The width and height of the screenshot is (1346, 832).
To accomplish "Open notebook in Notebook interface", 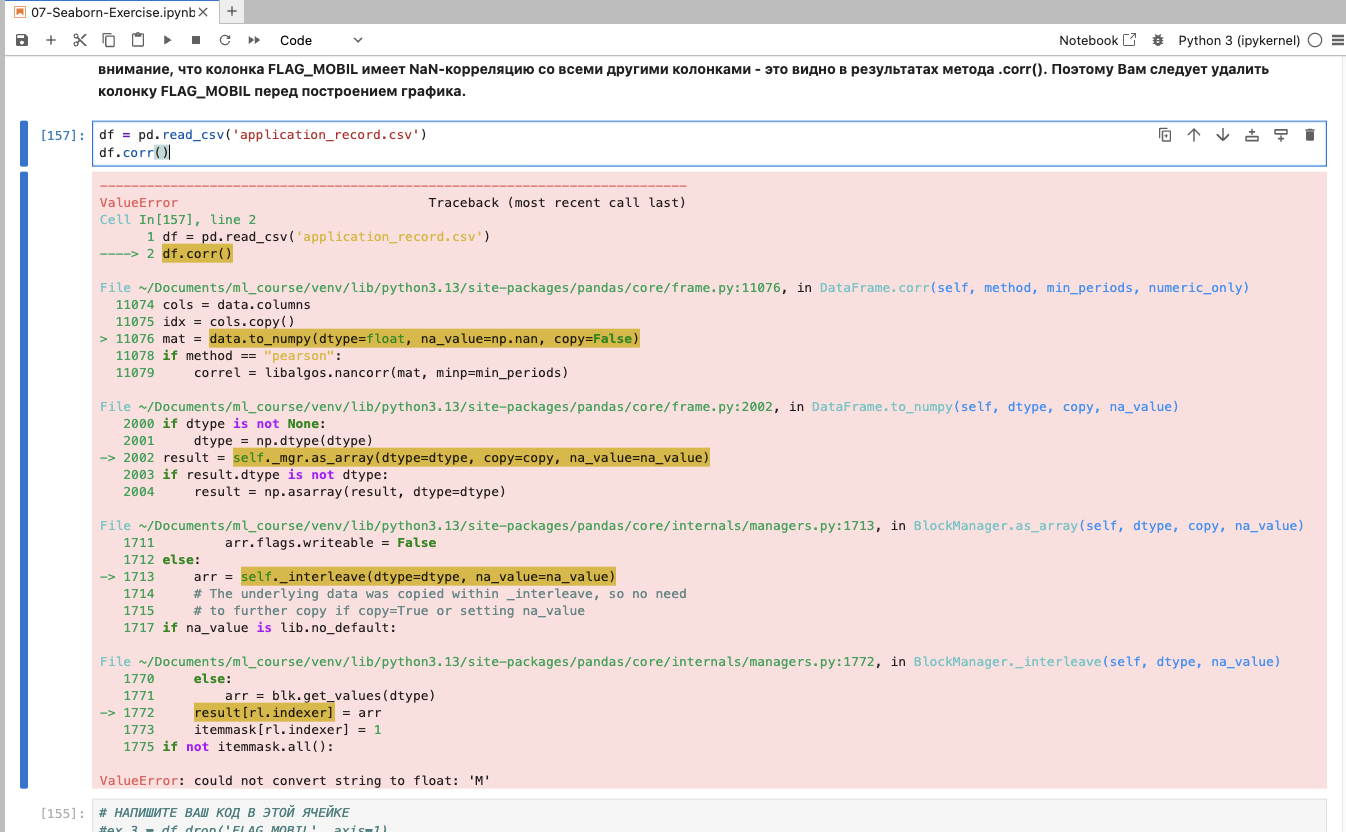I will tap(1097, 40).
